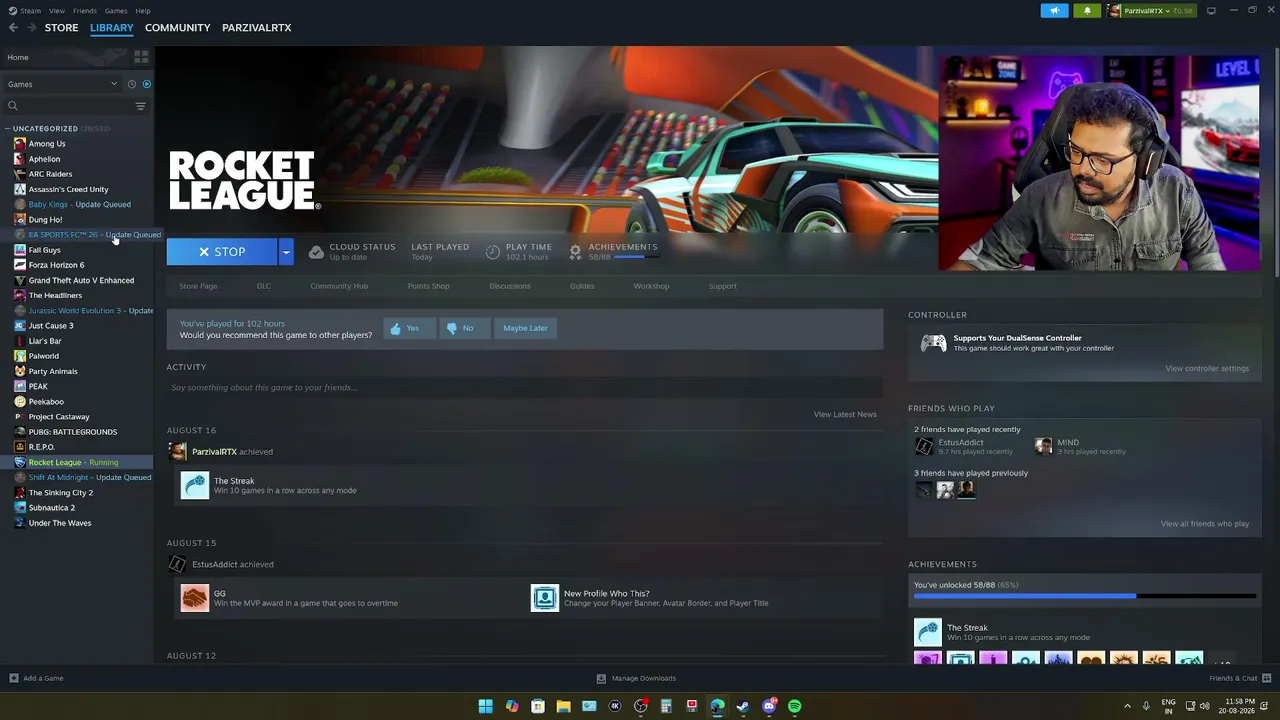Image resolution: width=1280 pixels, height=720 pixels.
Task: Click the Add a Game plus icon
Action: 13,678
